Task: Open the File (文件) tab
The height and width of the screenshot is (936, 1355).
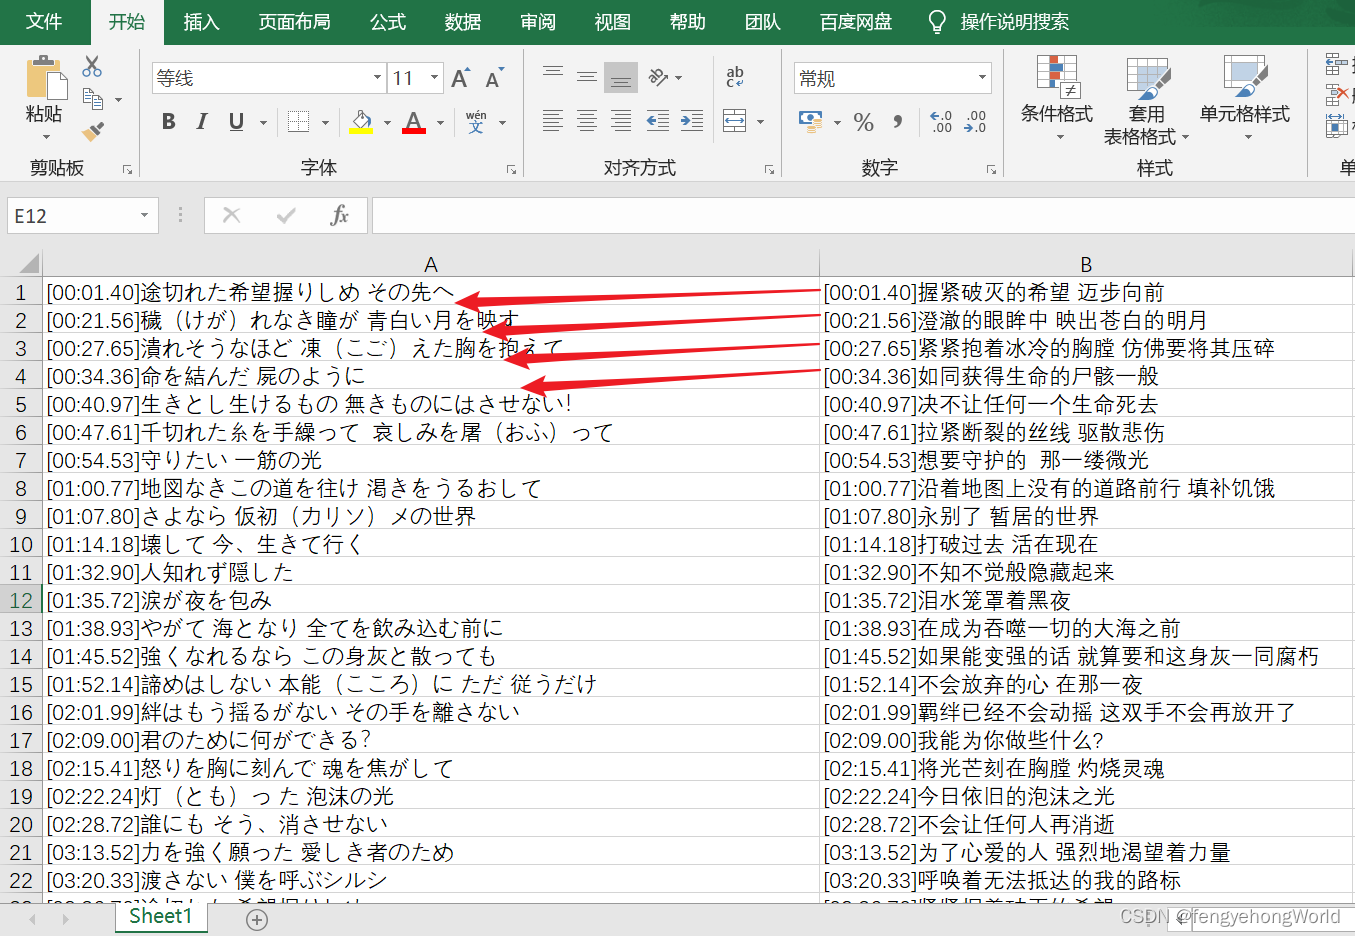Action: [44, 22]
